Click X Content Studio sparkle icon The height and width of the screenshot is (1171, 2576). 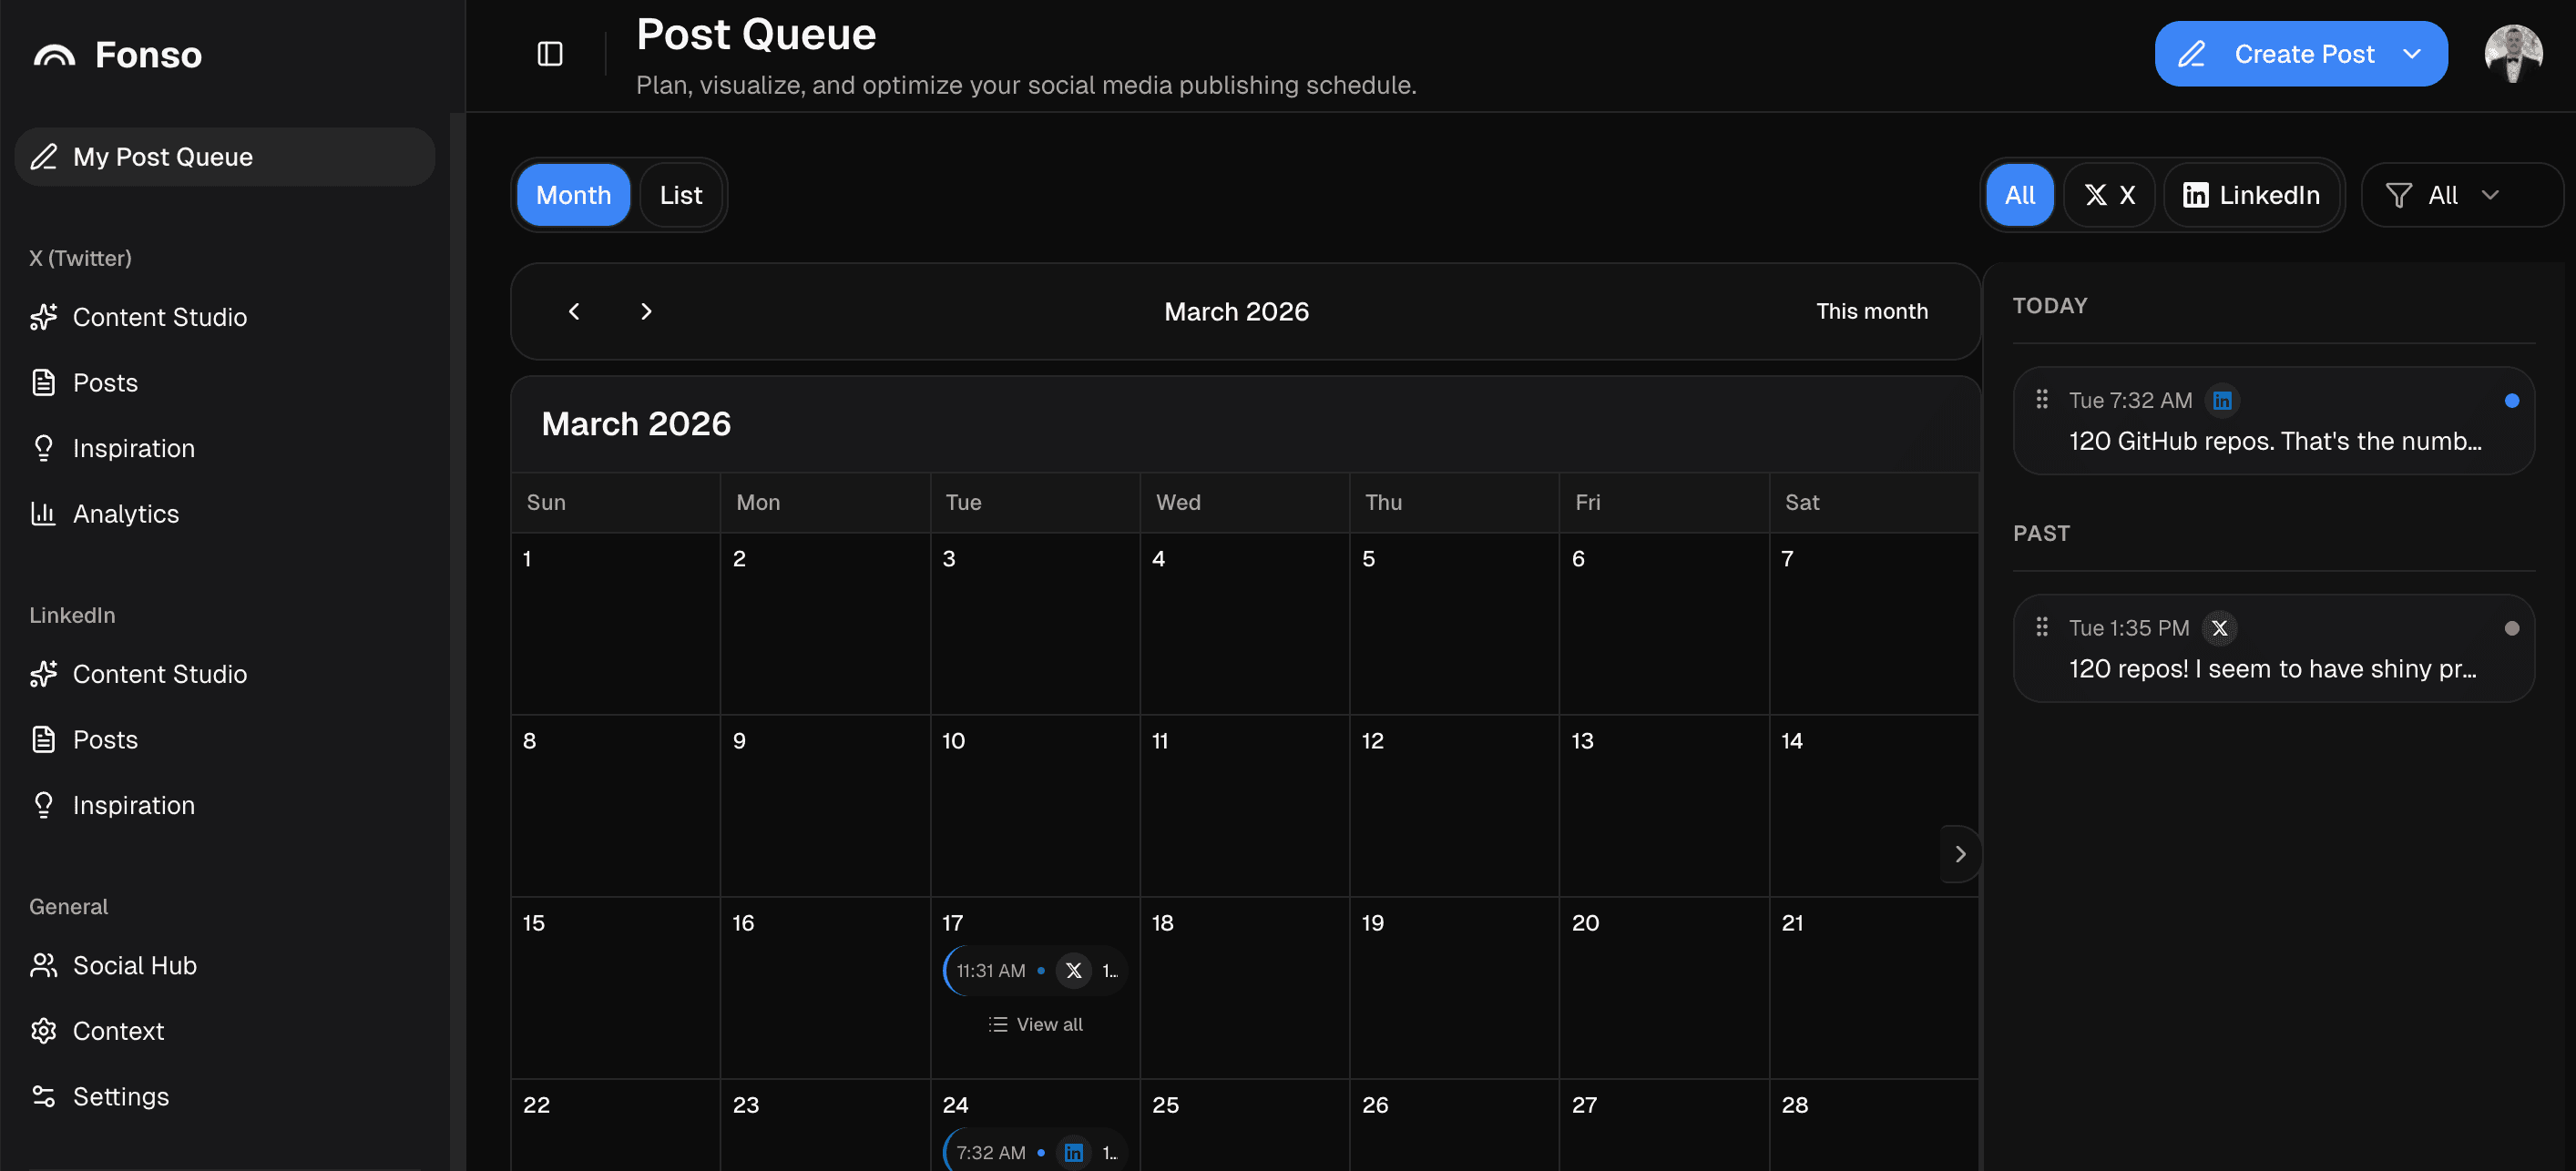pyautogui.click(x=43, y=317)
